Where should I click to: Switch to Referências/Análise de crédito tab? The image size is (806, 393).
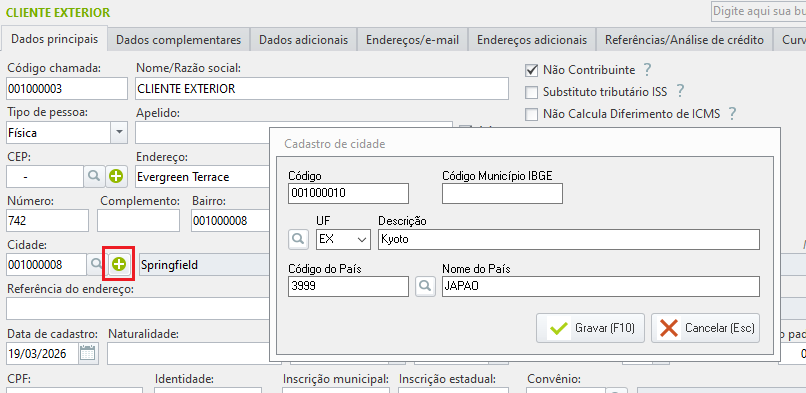click(684, 40)
